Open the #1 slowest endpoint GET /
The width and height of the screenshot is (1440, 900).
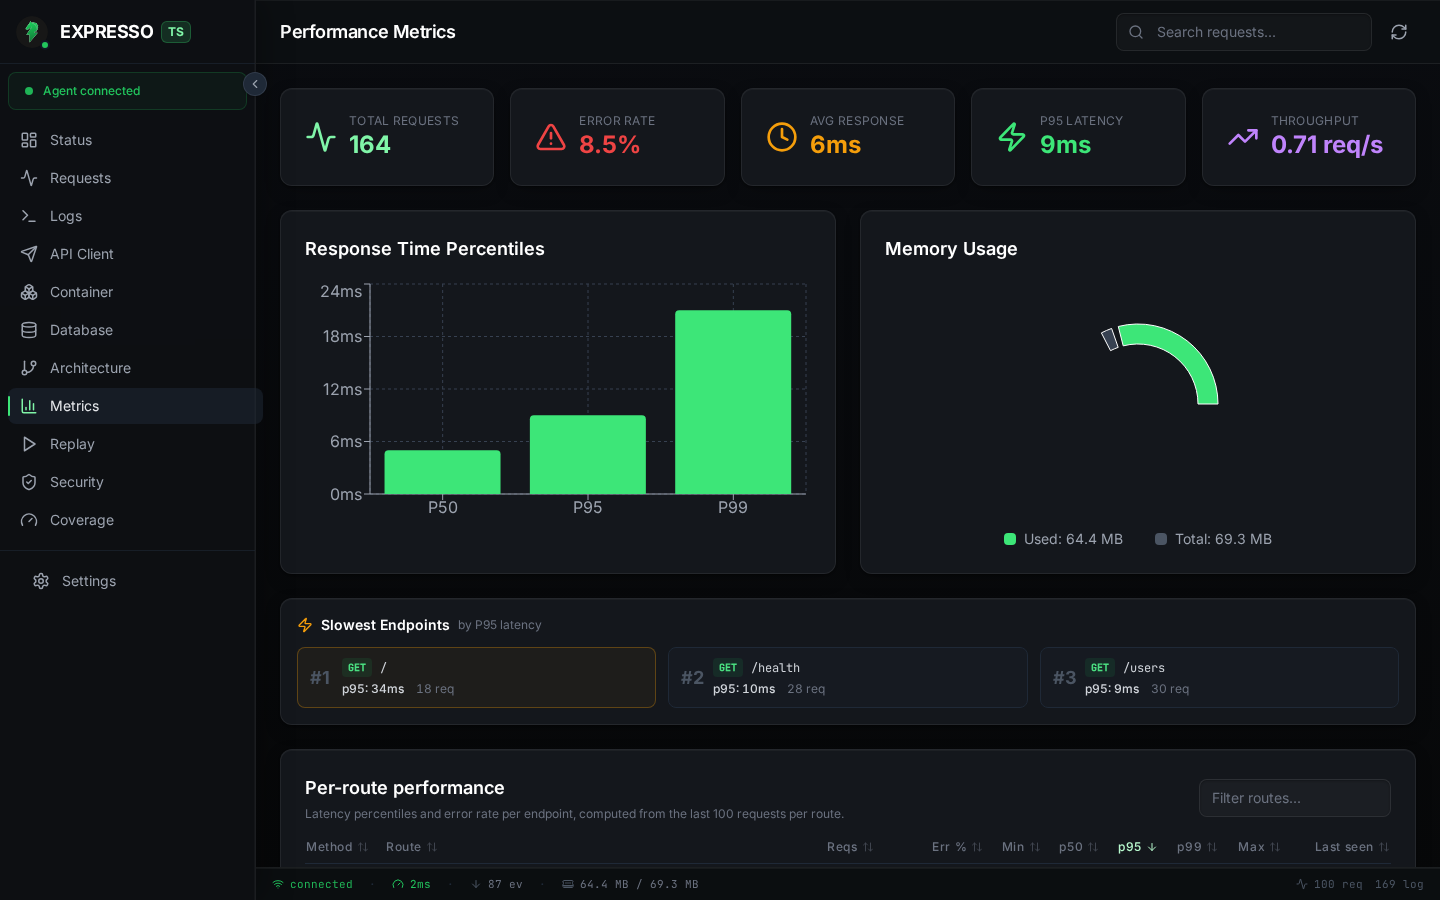[x=476, y=677]
